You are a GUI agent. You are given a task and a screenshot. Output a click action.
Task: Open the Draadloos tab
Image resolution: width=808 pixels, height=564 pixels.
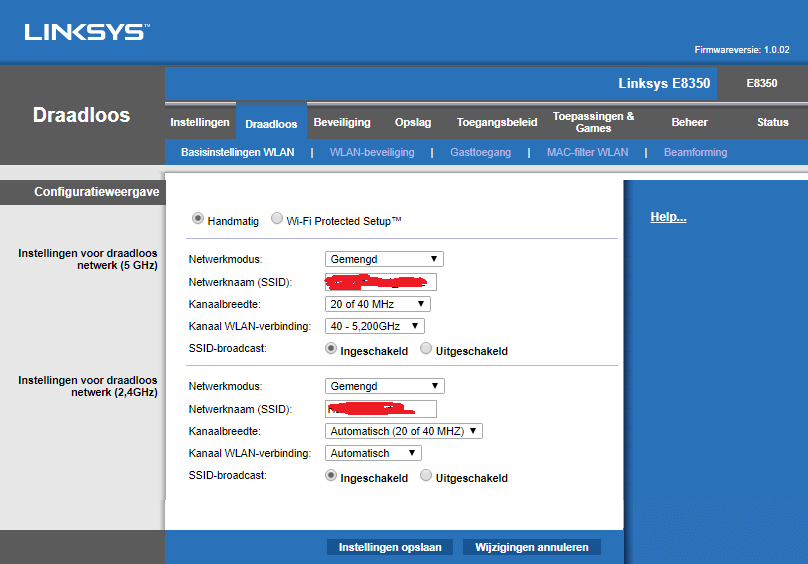271,124
